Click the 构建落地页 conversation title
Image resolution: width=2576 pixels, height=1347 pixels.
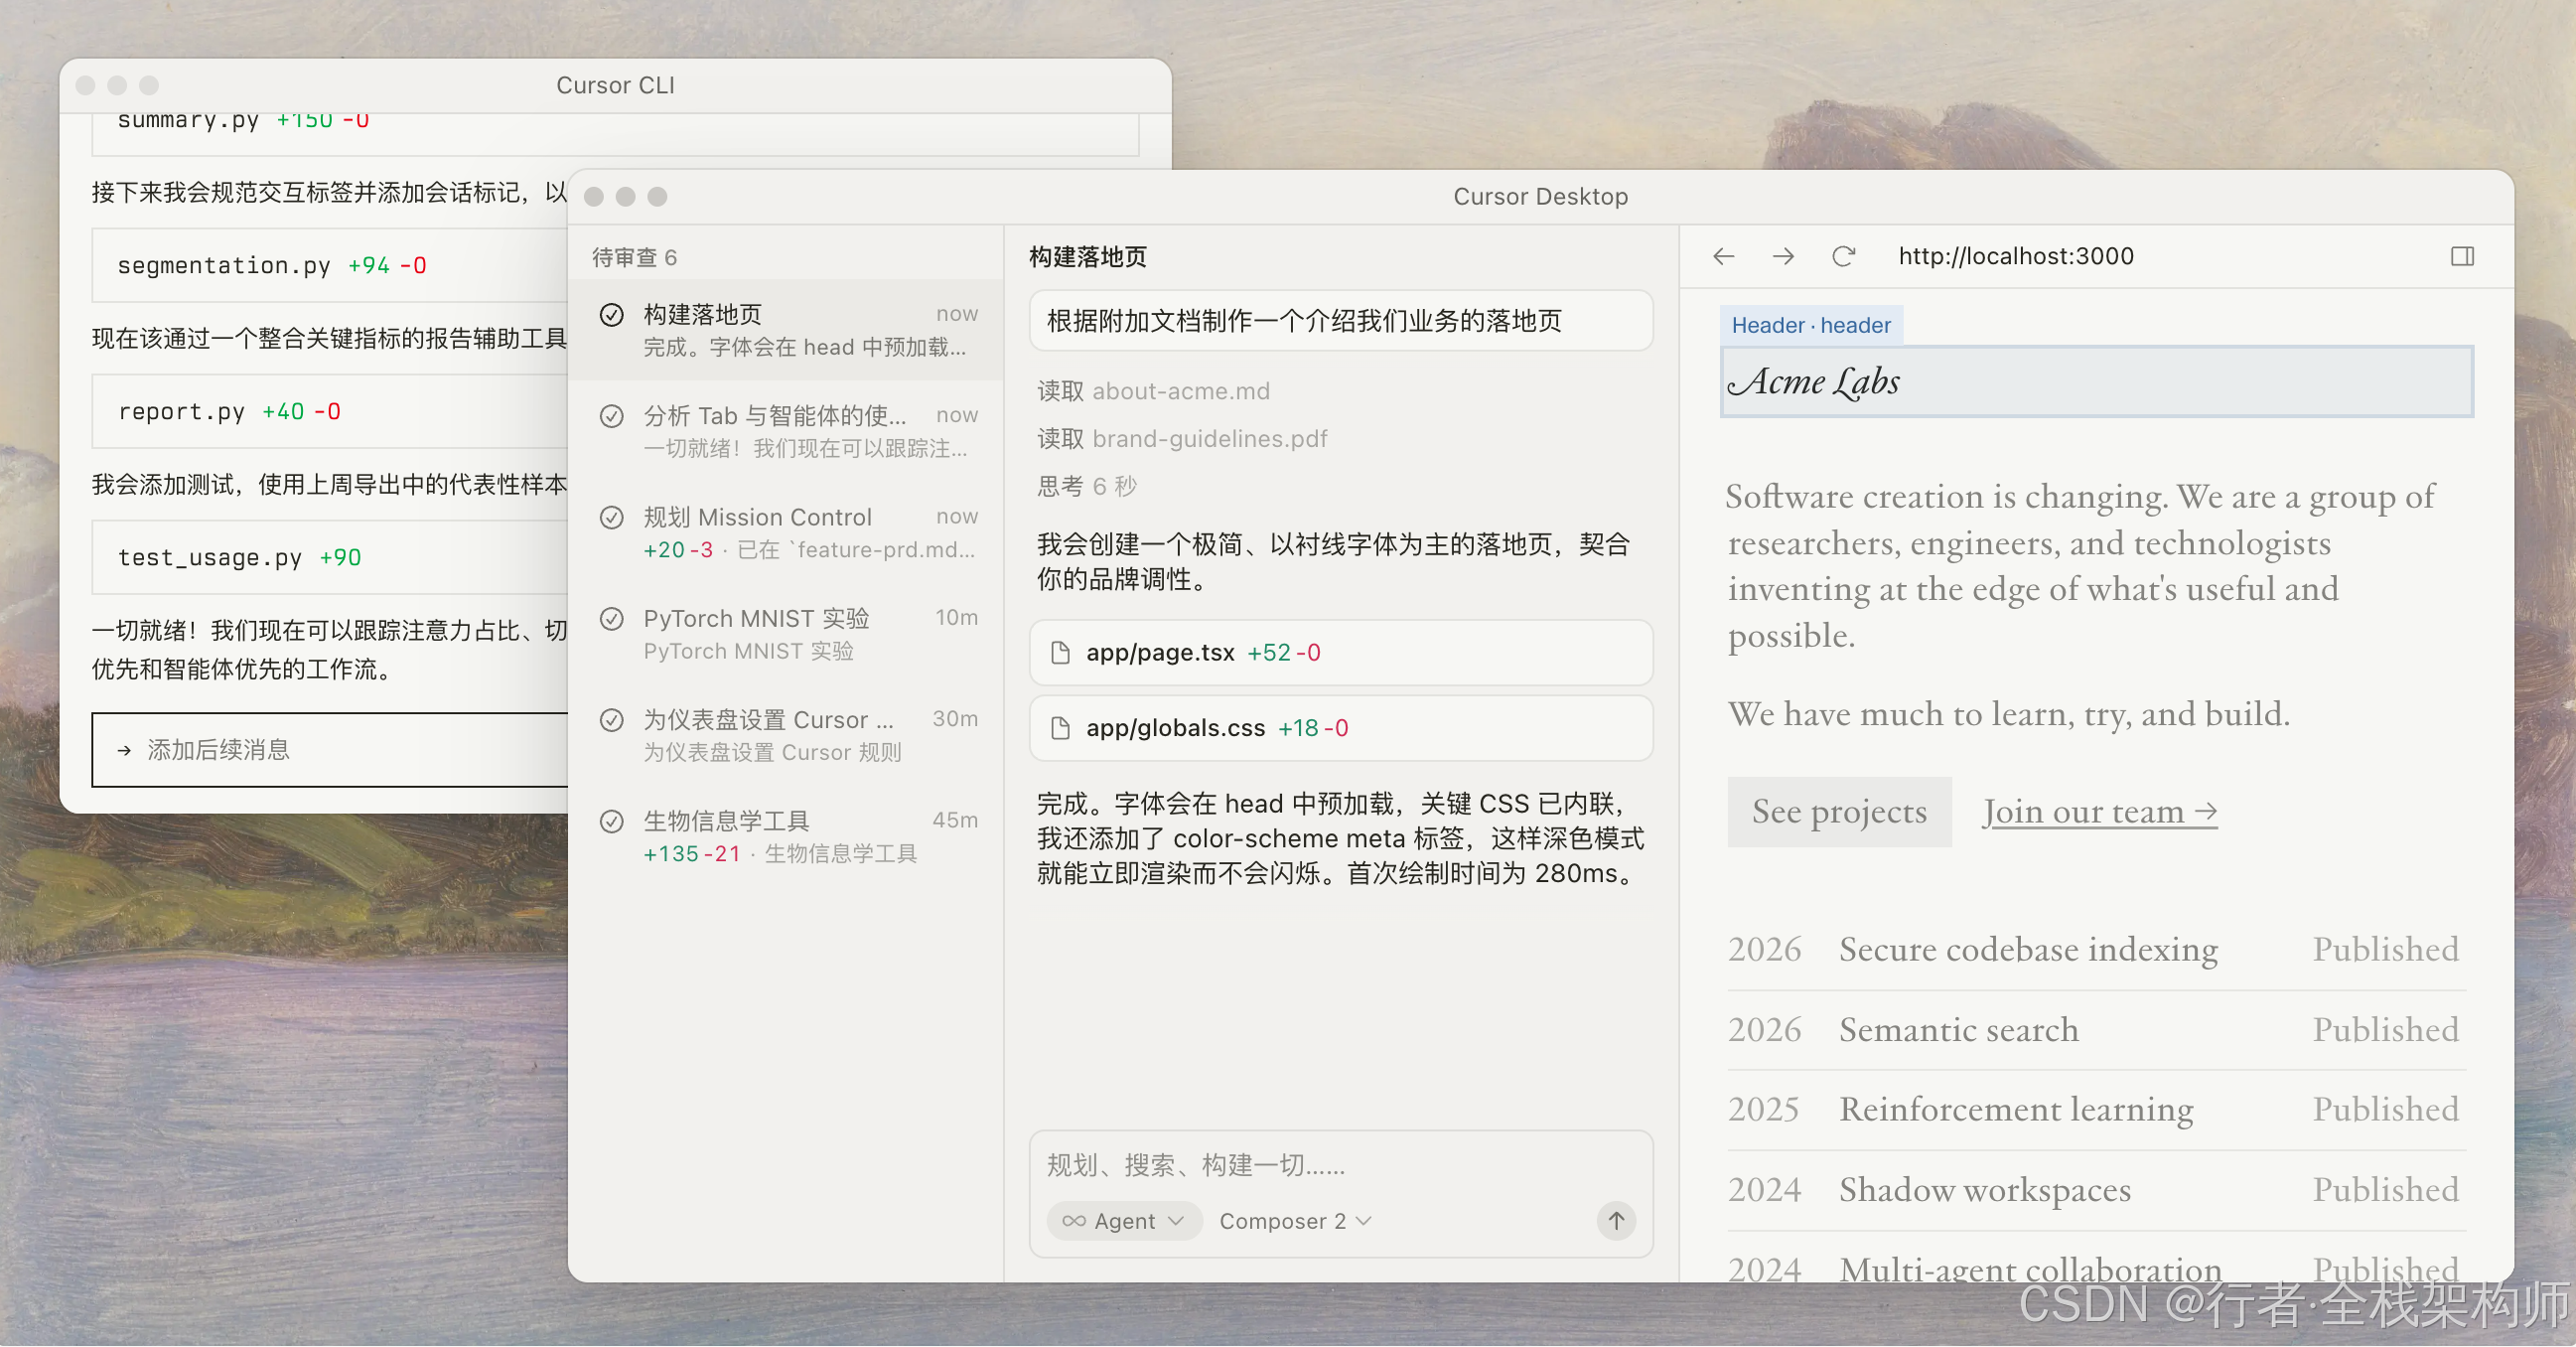[1088, 258]
